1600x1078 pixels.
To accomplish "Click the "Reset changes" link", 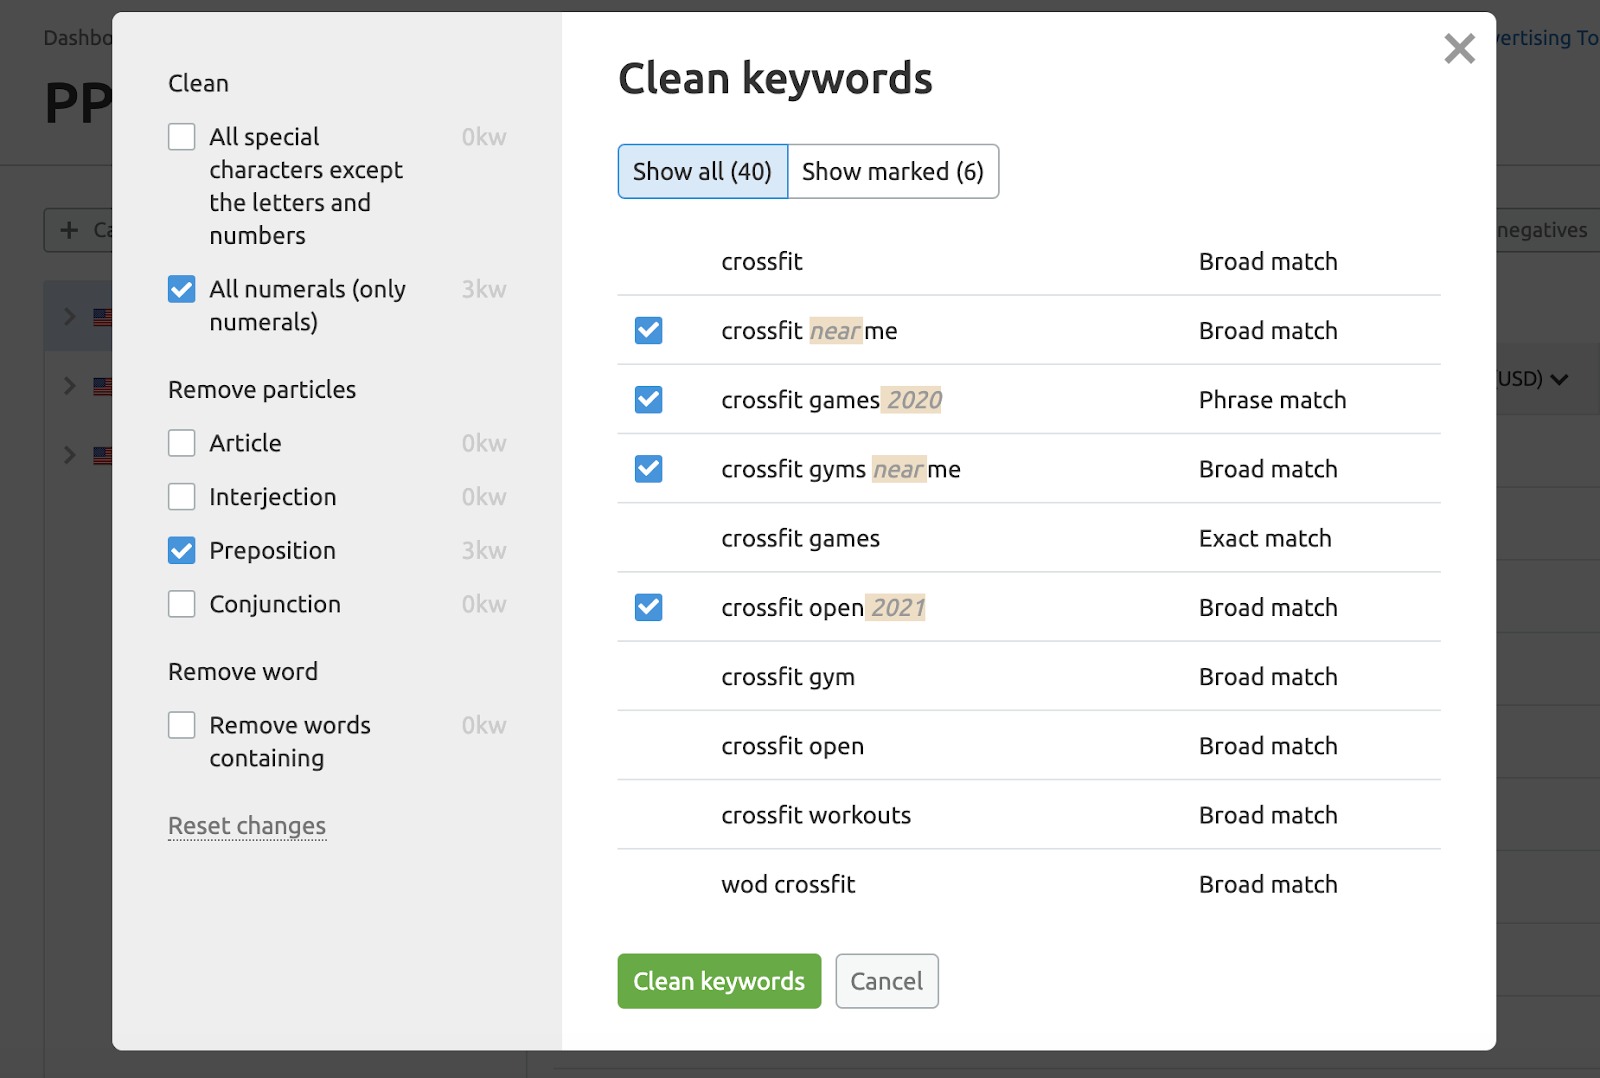I will tap(246, 826).
